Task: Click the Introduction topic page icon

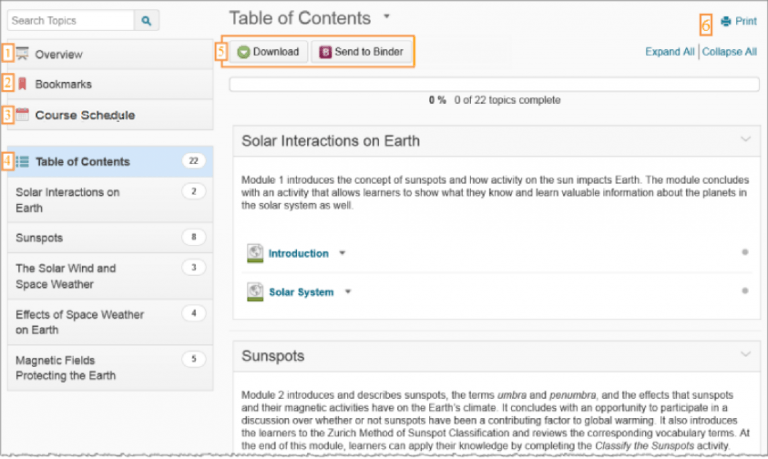Action: pos(255,254)
